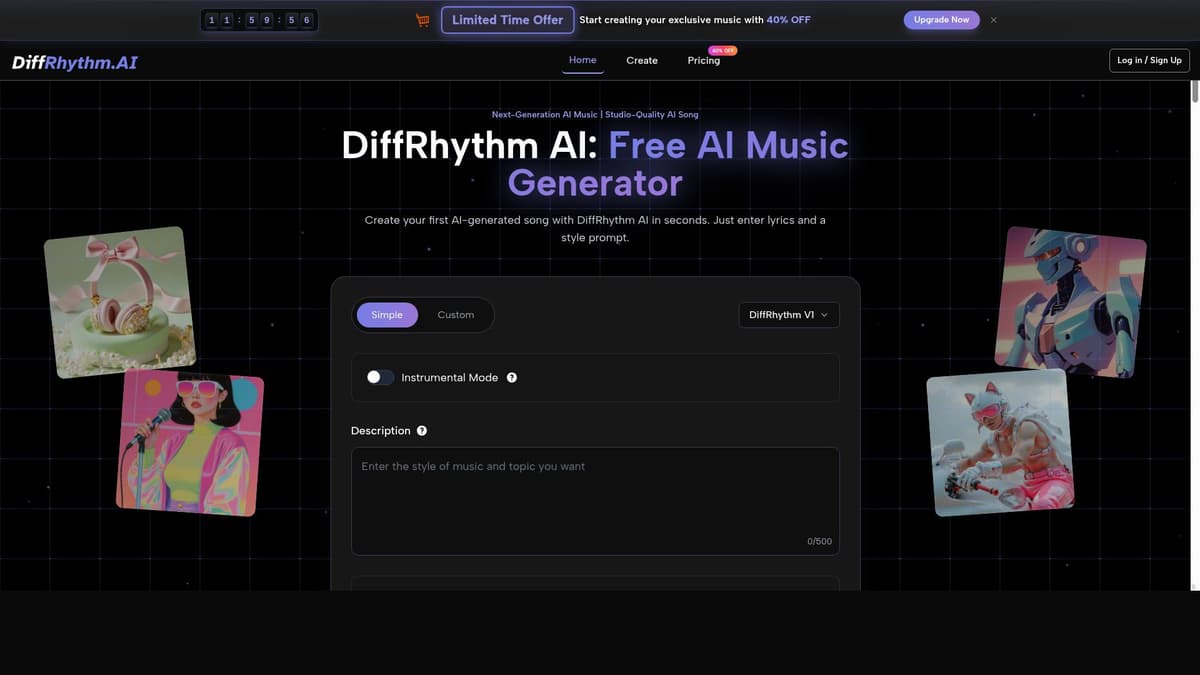Click the countdown timer in banner
Screen dimensions: 1200x675
(259, 20)
